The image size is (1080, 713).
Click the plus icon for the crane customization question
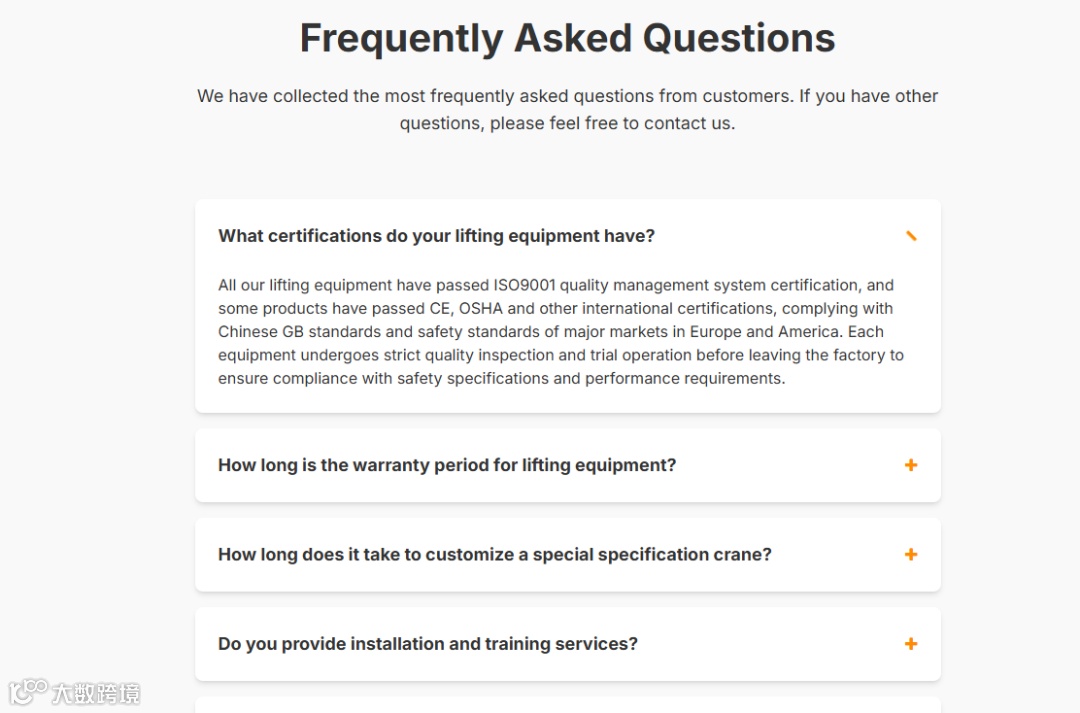[x=910, y=554]
